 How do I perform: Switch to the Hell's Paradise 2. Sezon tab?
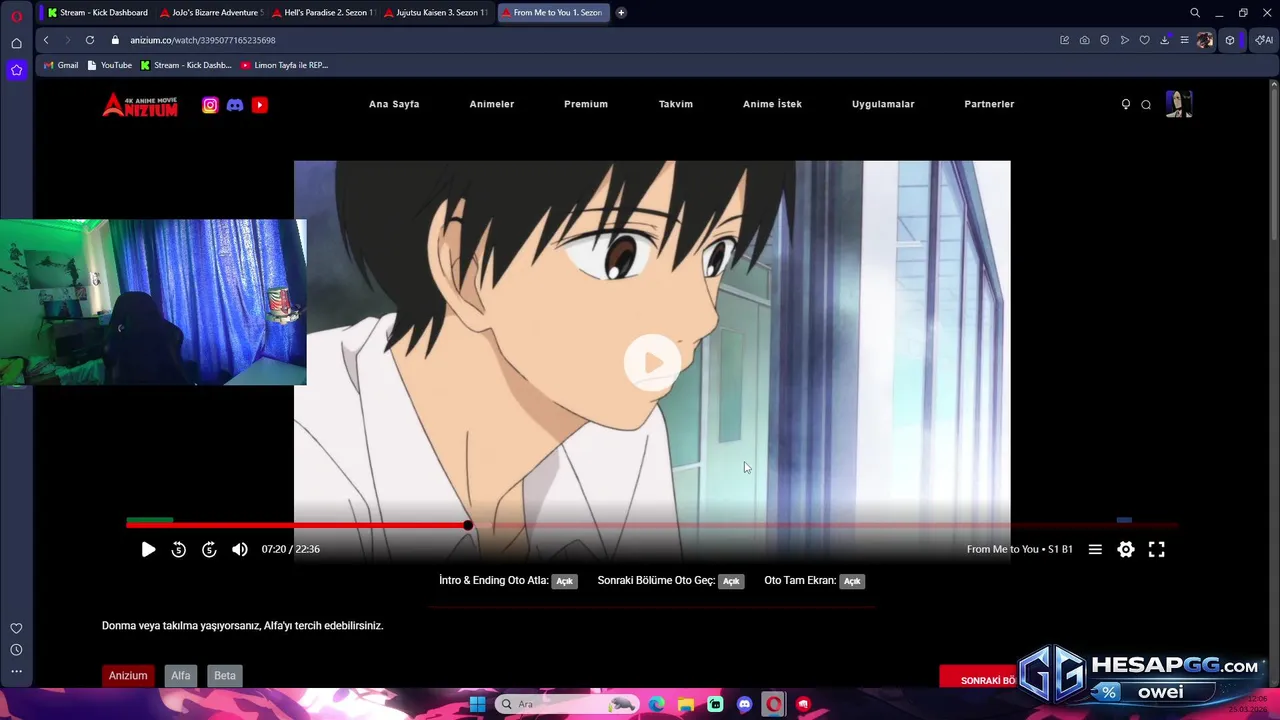(x=323, y=13)
